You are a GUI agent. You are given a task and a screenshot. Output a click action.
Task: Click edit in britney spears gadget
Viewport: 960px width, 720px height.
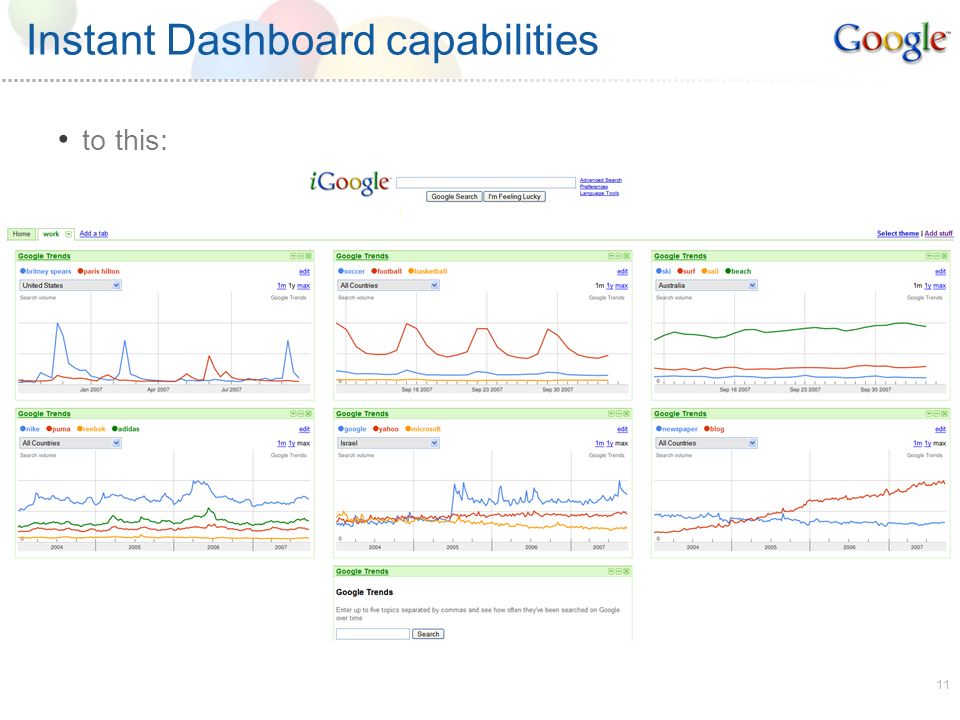pos(304,272)
